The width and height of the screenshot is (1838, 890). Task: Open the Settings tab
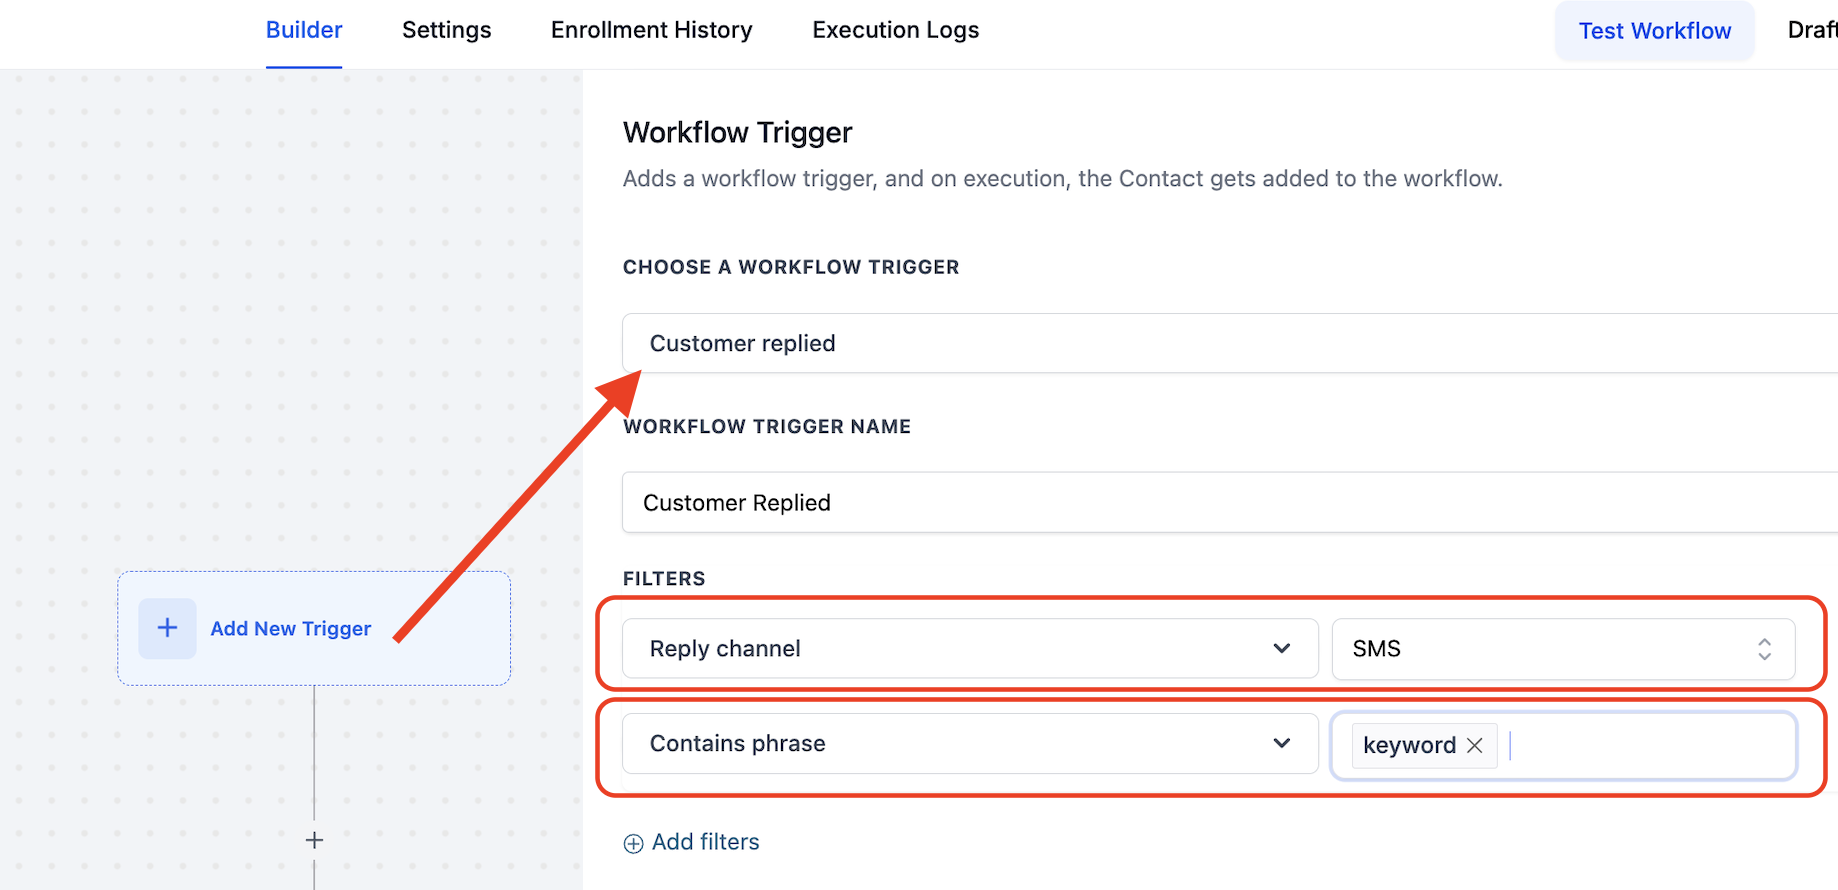446,30
